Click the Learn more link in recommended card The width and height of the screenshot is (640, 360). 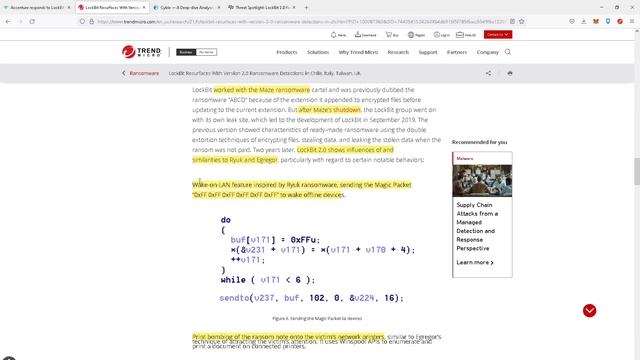coord(475,262)
